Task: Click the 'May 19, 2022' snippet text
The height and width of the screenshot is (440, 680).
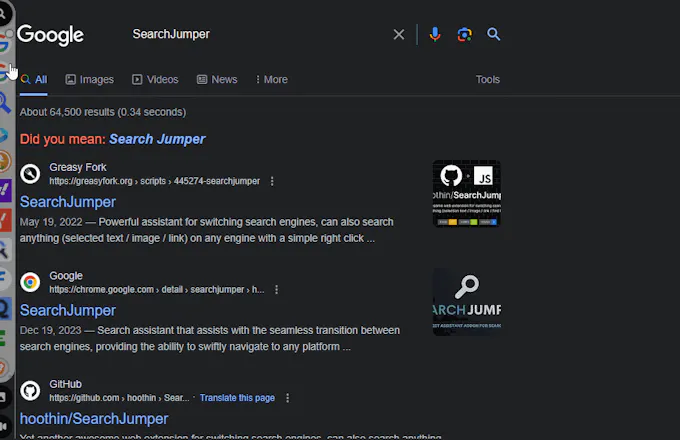Action: tap(51, 222)
